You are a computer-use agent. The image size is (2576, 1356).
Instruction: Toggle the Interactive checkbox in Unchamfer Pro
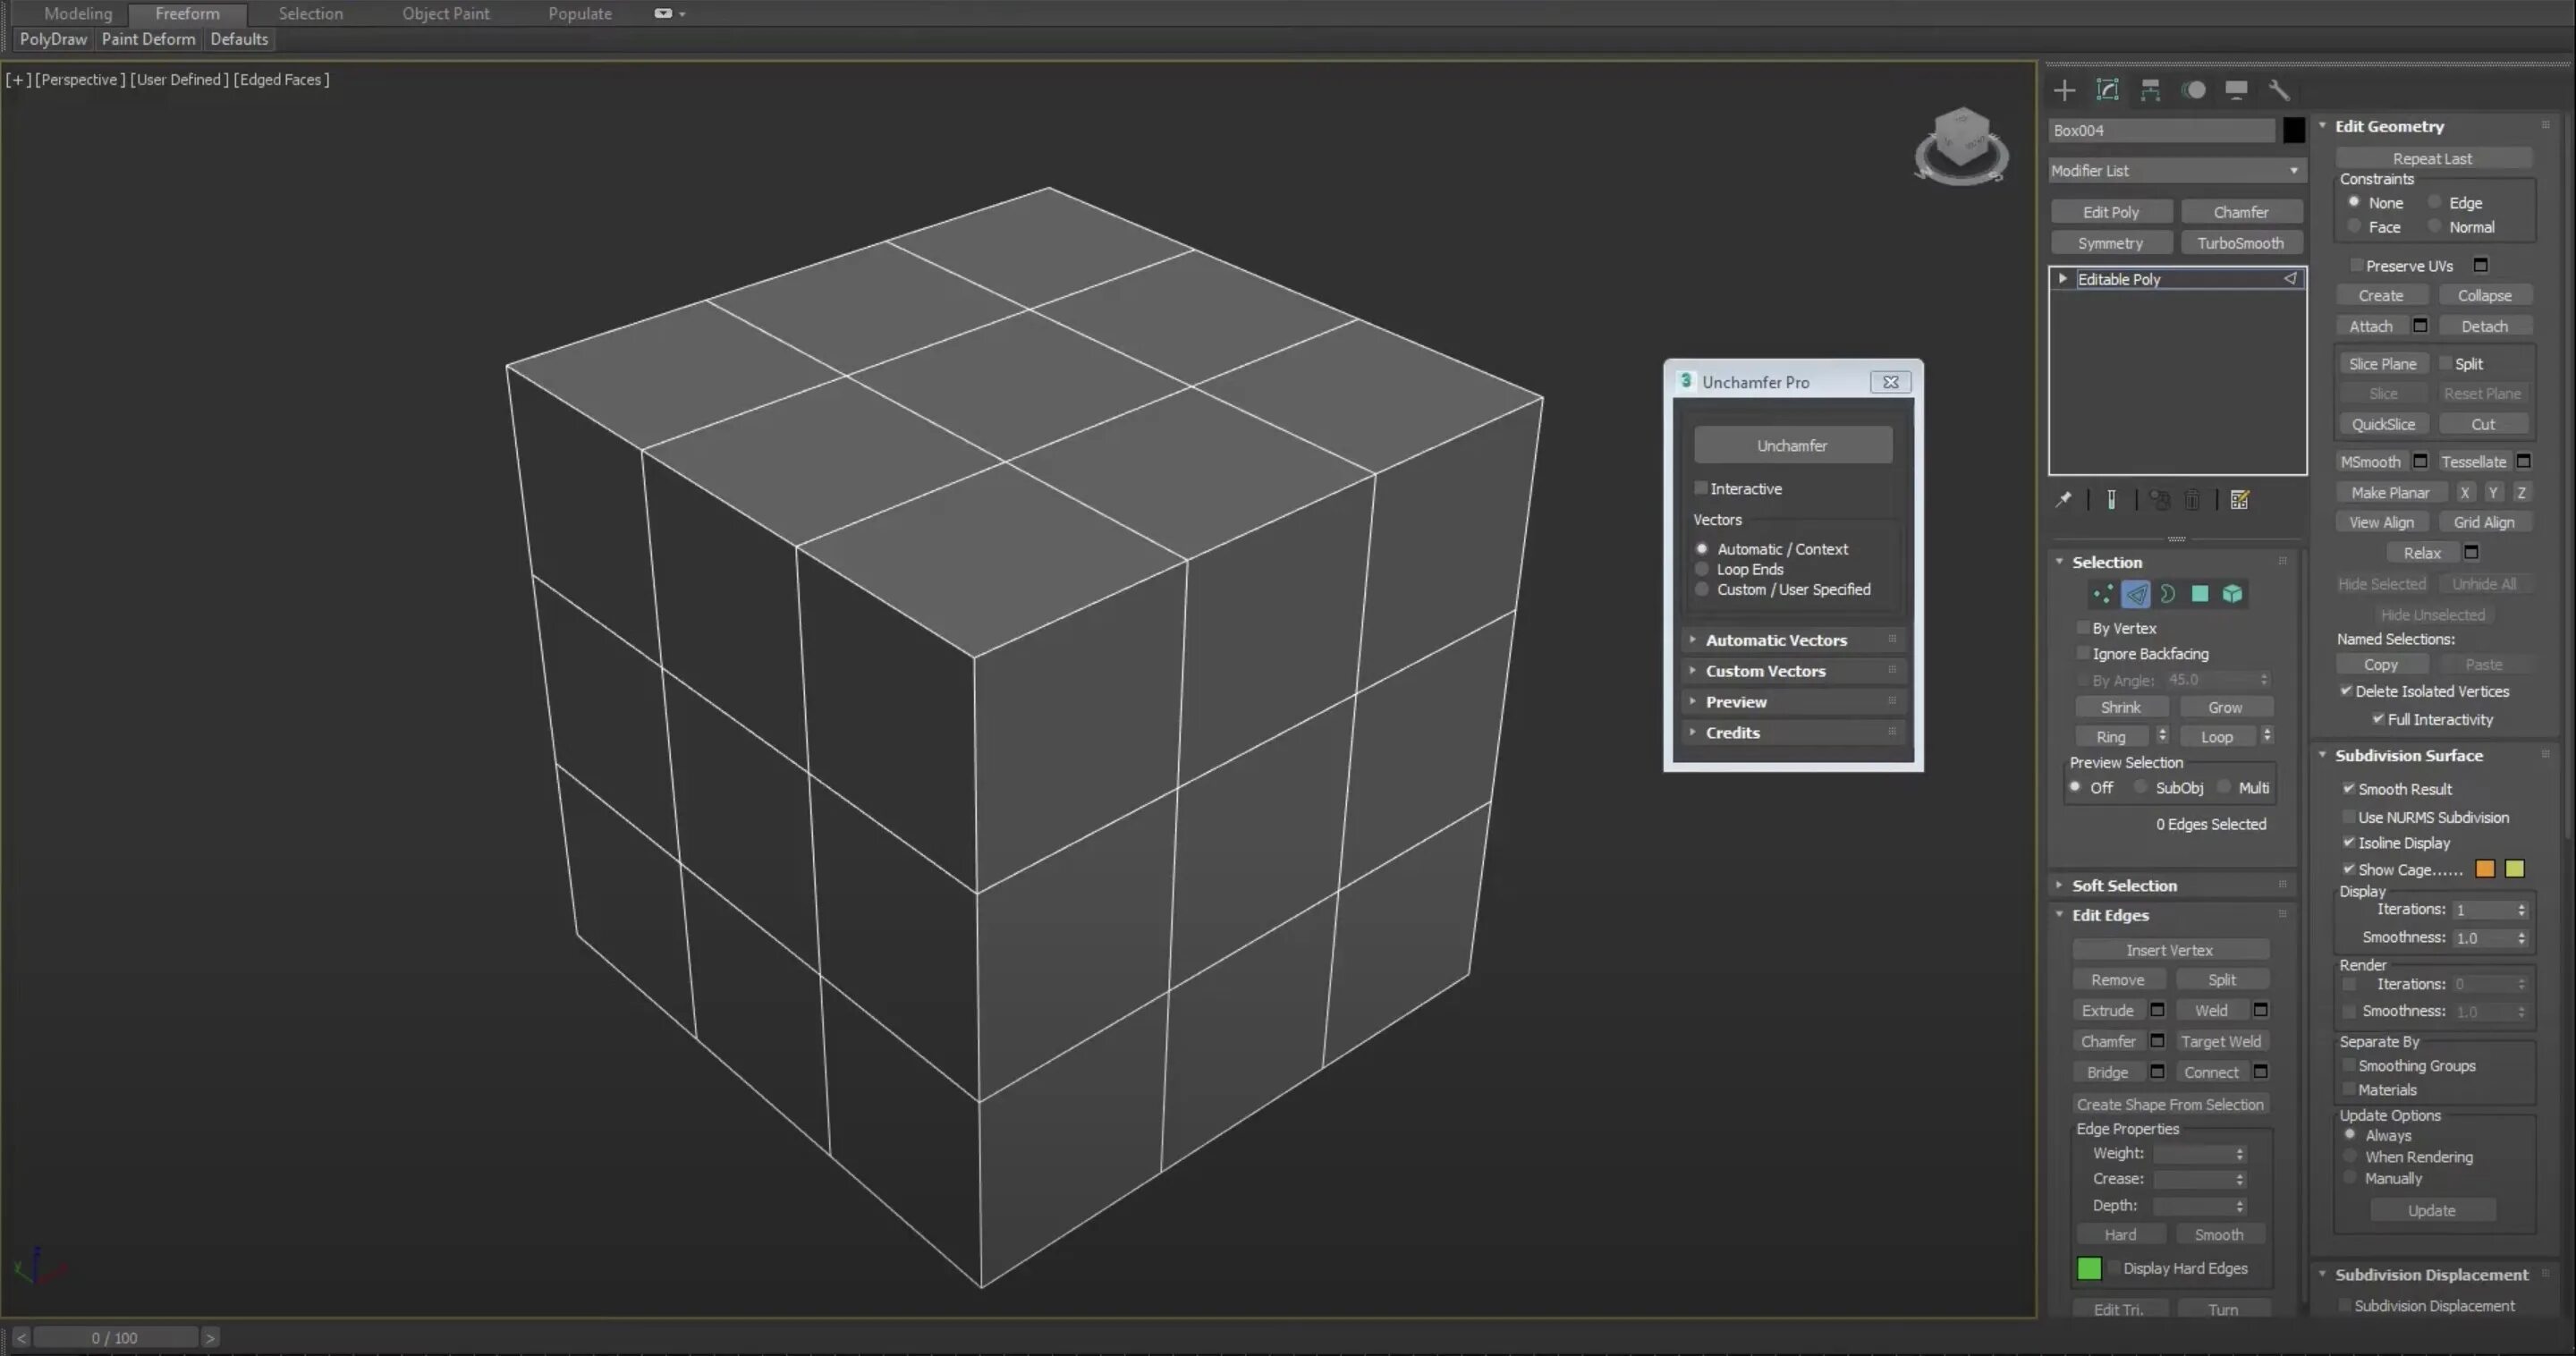click(x=1700, y=489)
